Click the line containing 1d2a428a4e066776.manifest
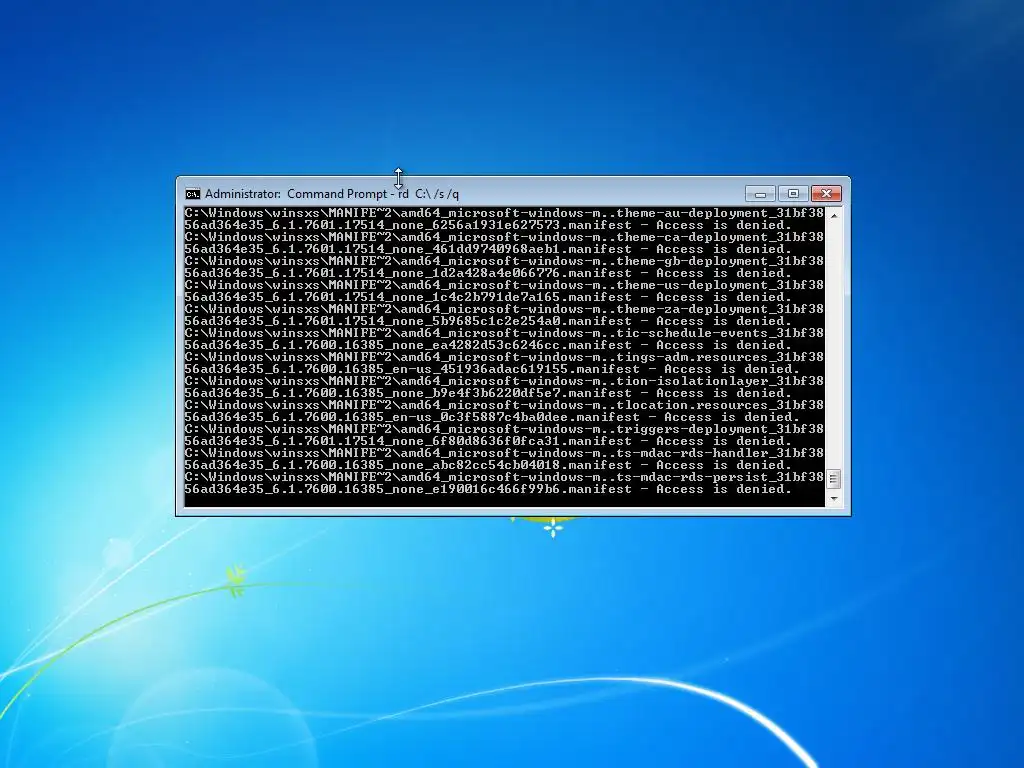1024x768 pixels. point(488,273)
